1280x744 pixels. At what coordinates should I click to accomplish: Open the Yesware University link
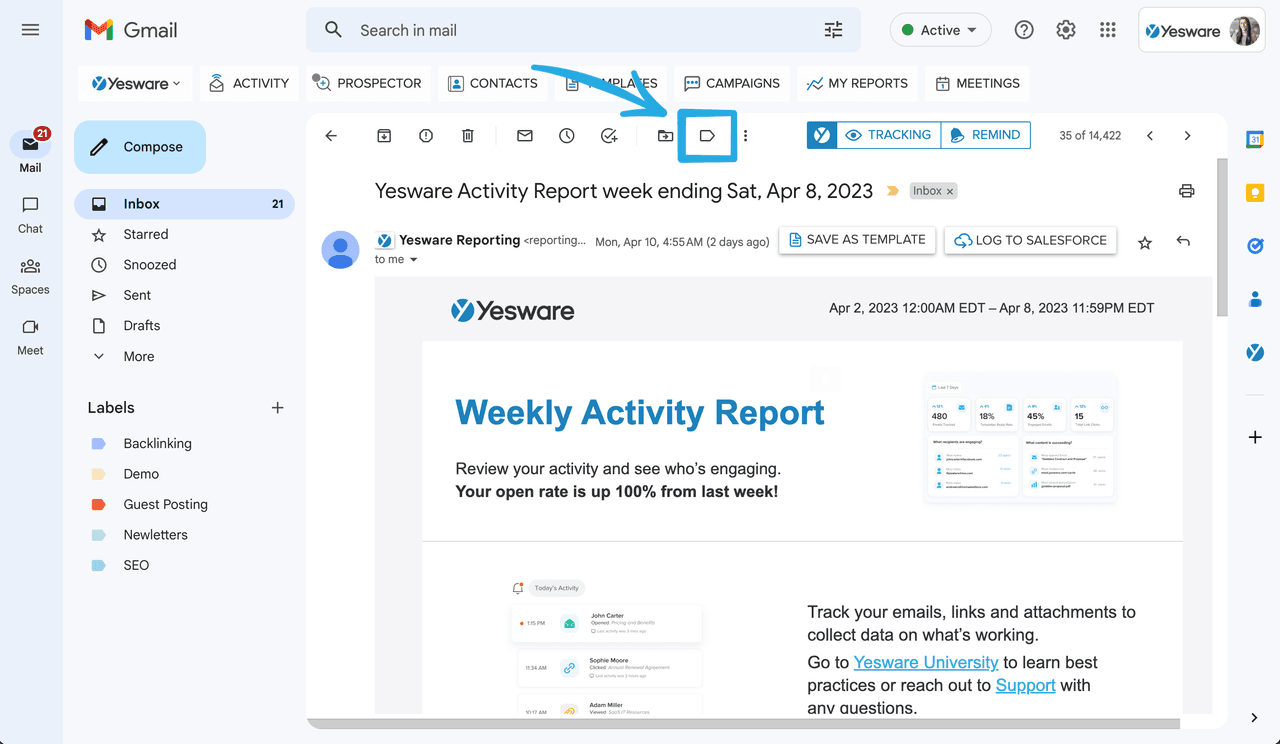(926, 662)
